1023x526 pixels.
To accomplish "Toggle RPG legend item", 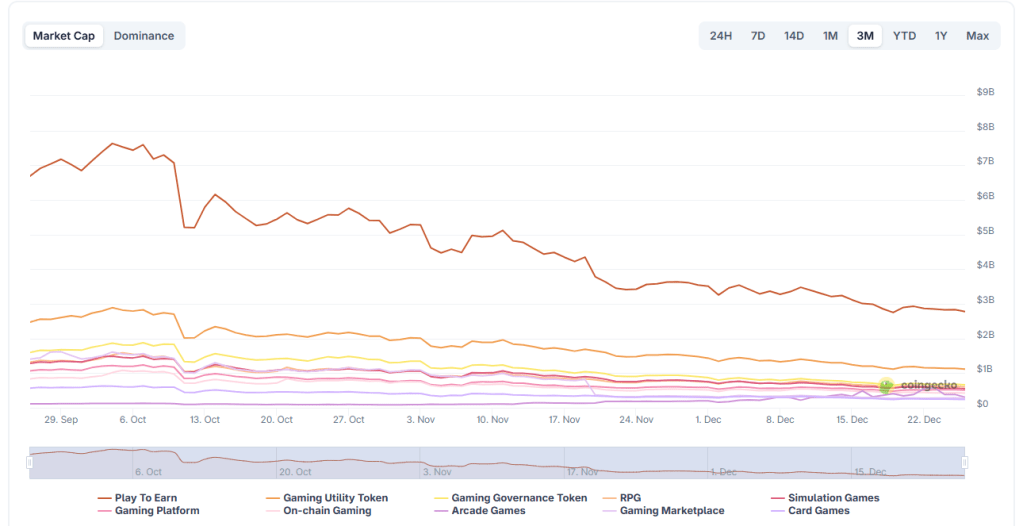I will (x=630, y=498).
